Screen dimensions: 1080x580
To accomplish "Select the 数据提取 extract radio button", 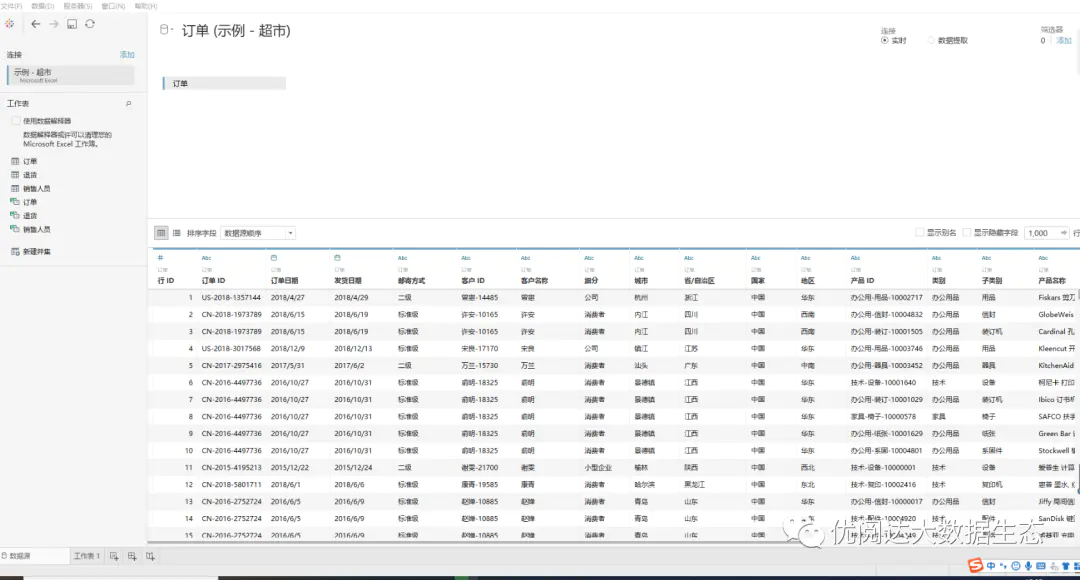I will 931,41.
